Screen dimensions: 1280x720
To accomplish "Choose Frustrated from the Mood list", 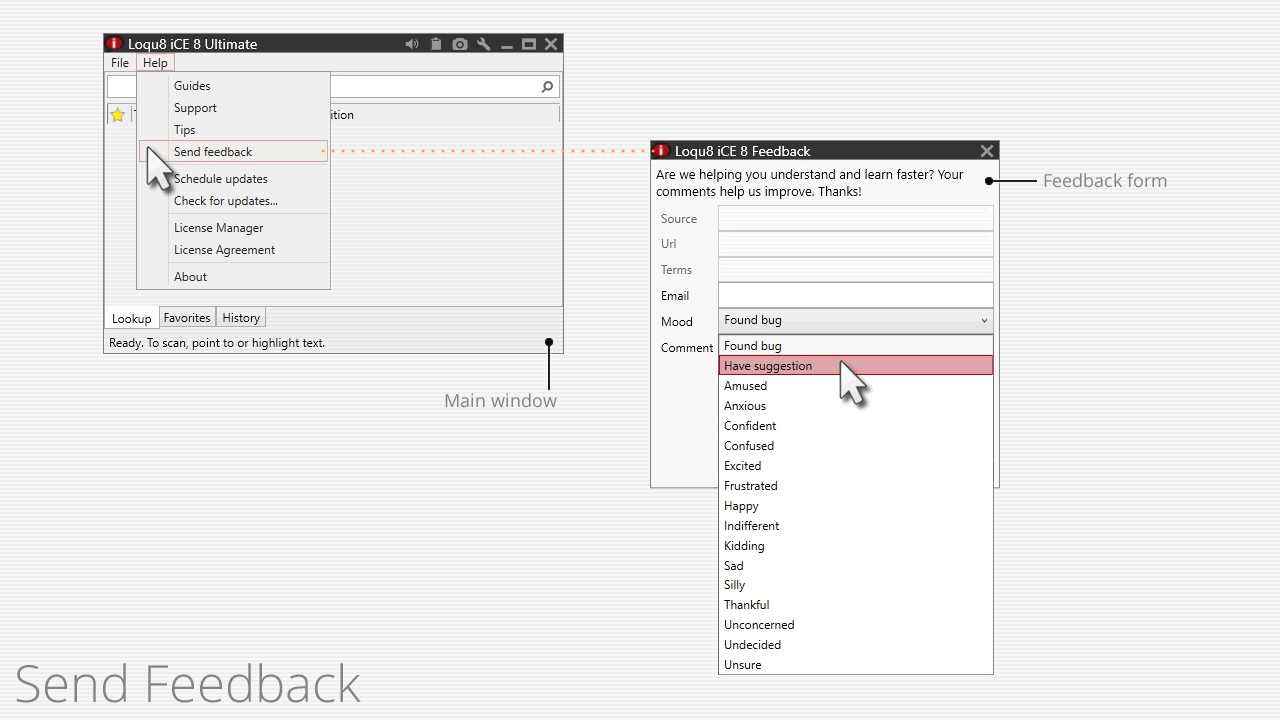I will pos(751,486).
